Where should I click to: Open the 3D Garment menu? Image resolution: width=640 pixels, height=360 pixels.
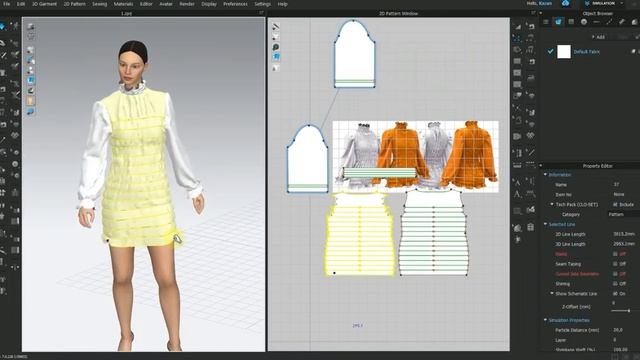[x=44, y=4]
